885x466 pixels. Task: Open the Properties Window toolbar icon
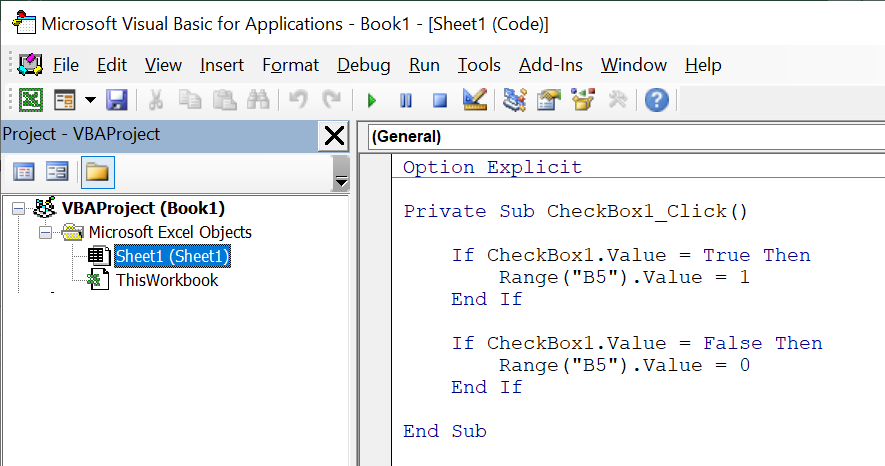[x=549, y=100]
